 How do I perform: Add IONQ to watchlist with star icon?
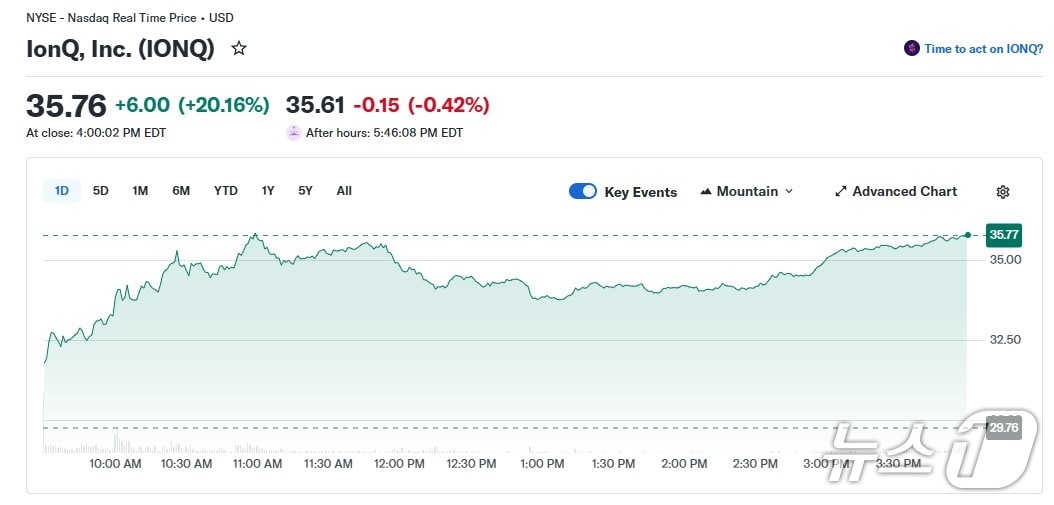[239, 48]
